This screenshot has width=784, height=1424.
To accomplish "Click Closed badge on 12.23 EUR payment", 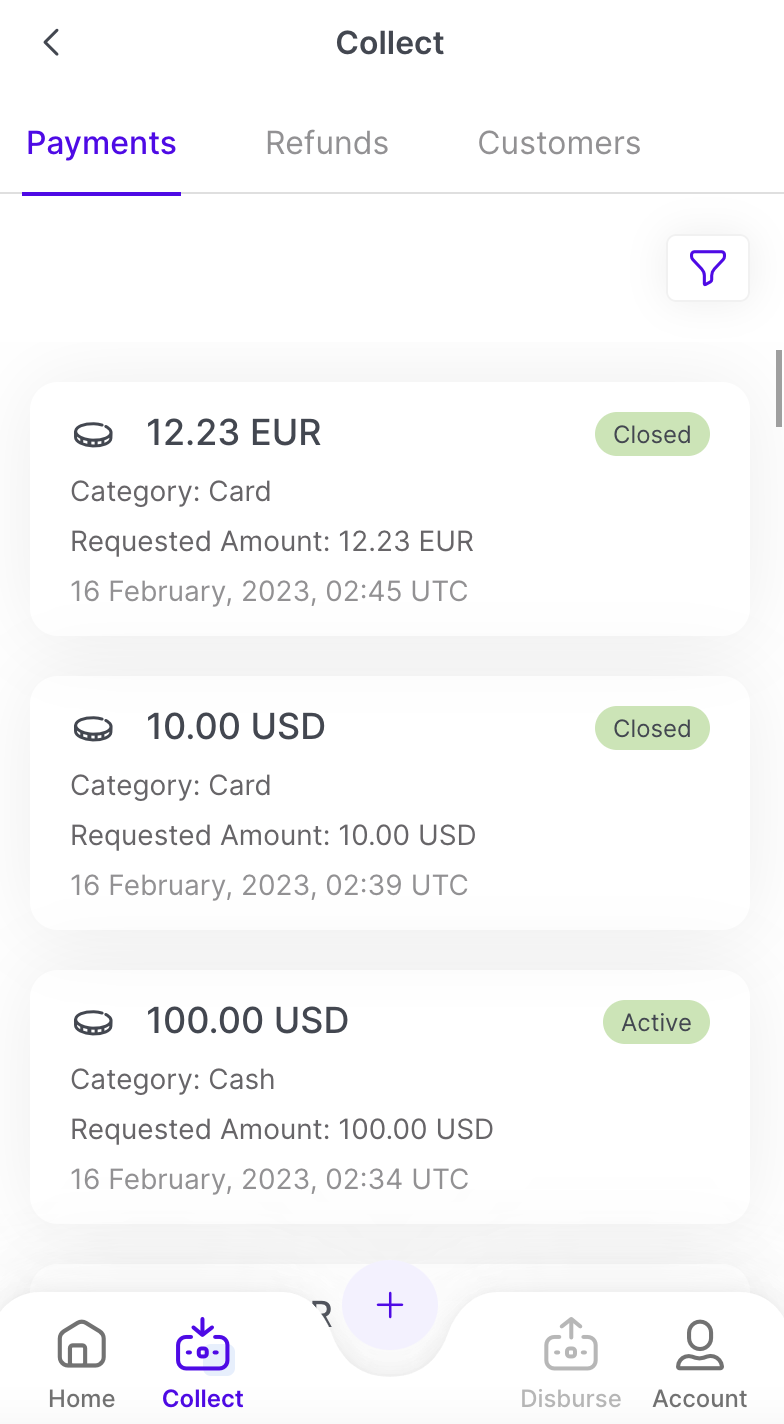I will pos(652,435).
